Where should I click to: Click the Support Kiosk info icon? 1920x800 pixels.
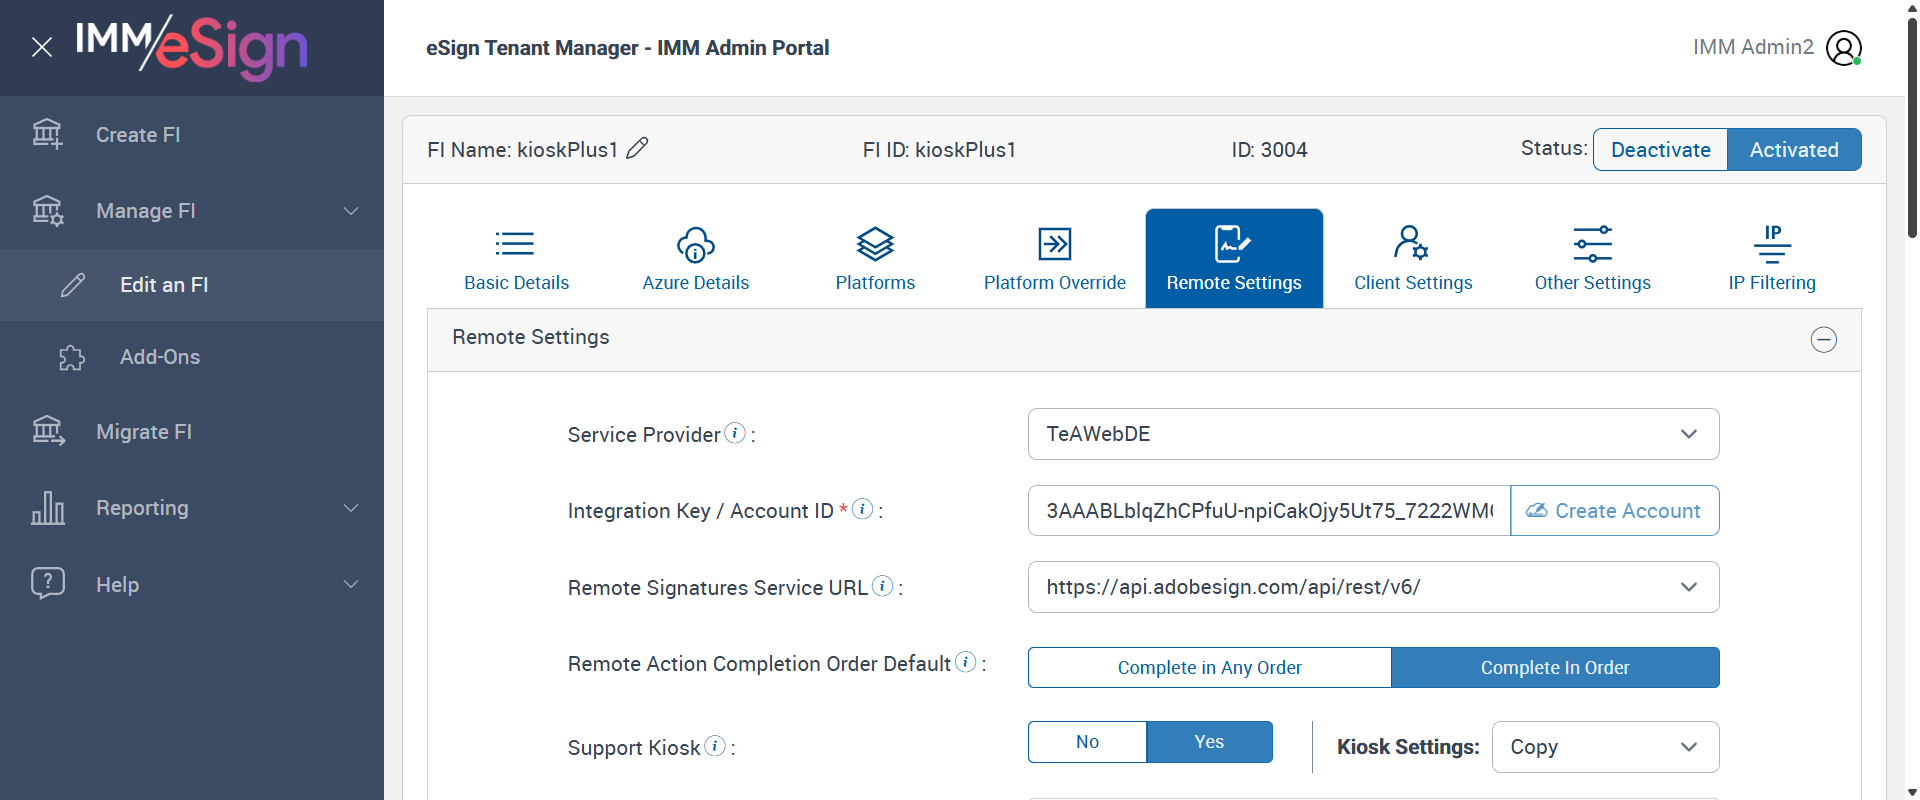(x=715, y=746)
